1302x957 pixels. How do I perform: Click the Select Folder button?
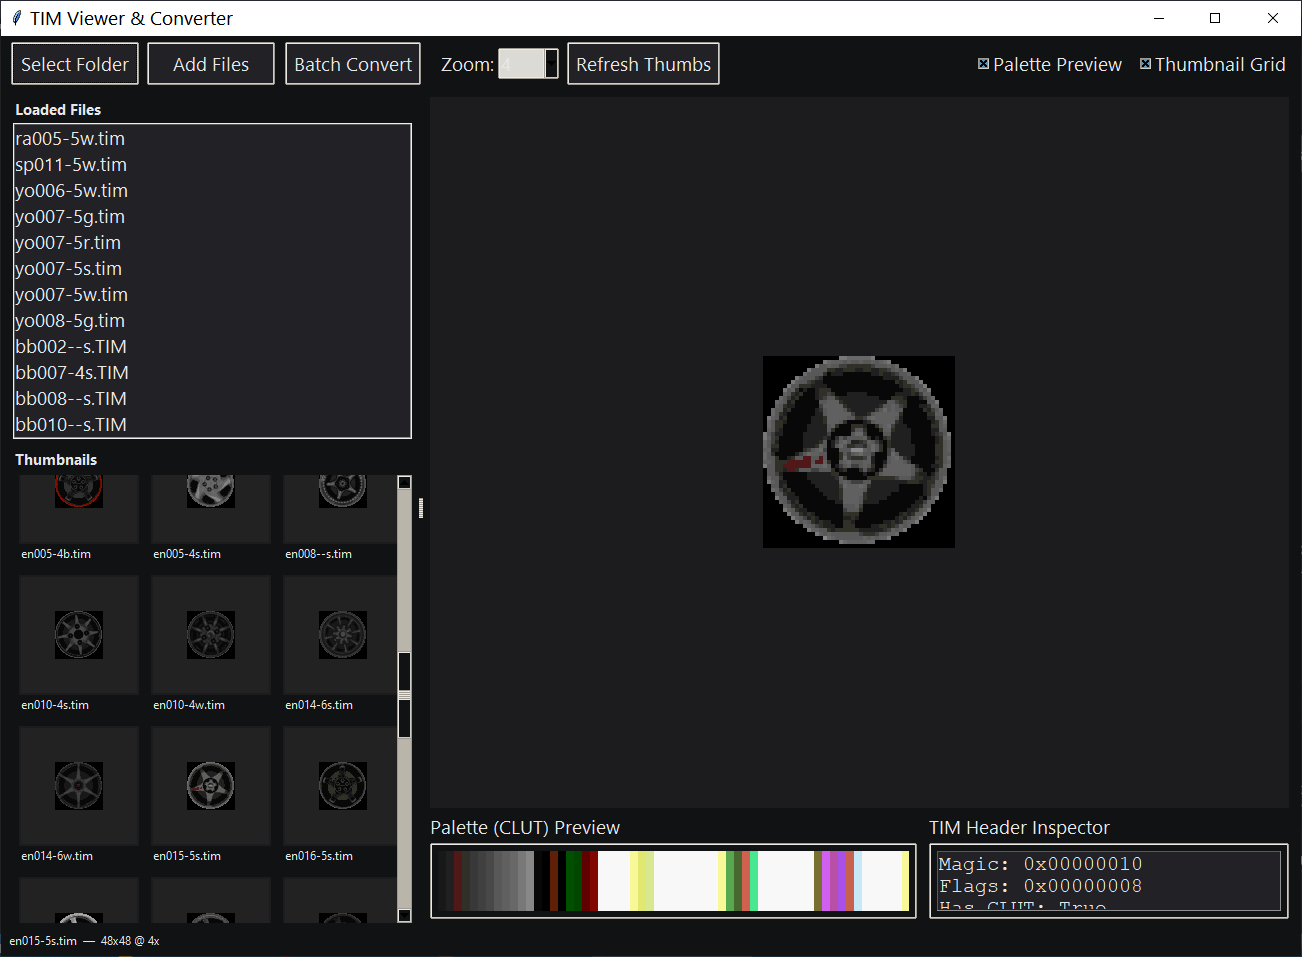click(75, 64)
